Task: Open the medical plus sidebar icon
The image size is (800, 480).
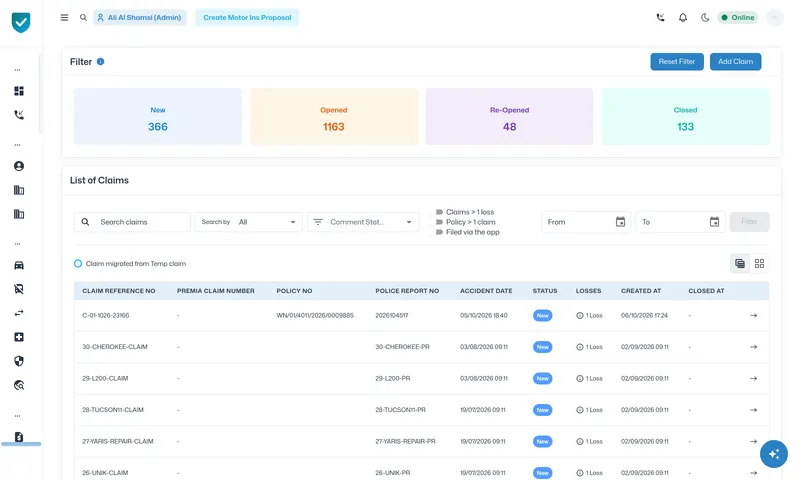Action: [x=19, y=337]
